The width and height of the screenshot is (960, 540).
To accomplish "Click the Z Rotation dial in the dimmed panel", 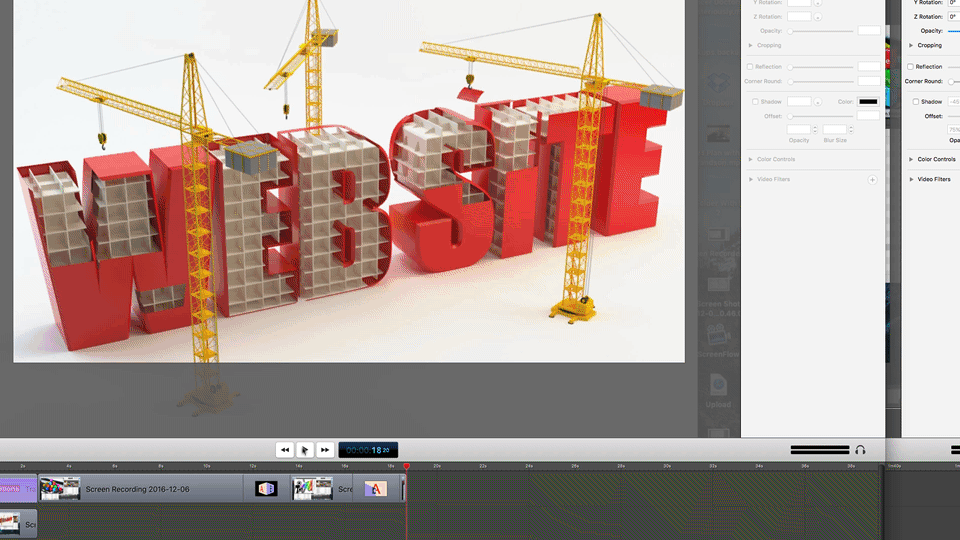I will click(818, 17).
